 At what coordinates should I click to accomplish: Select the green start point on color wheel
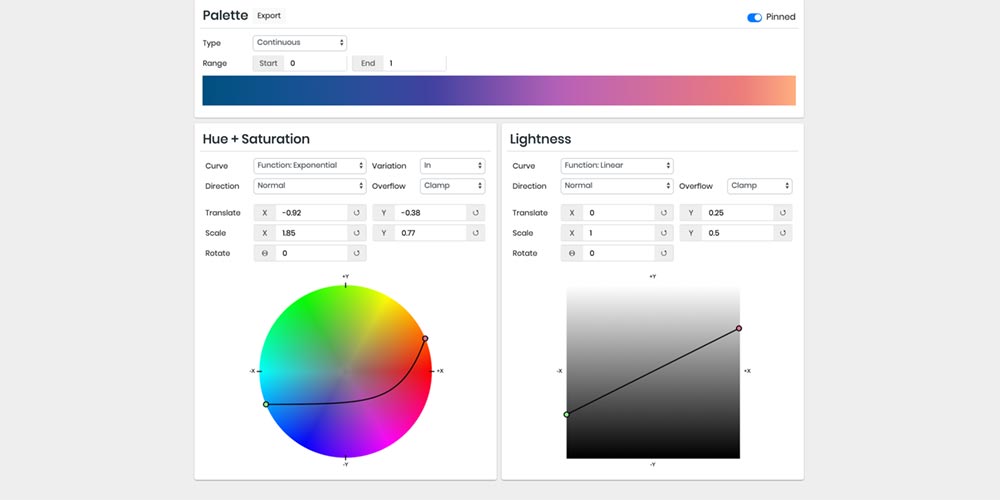tap(266, 404)
